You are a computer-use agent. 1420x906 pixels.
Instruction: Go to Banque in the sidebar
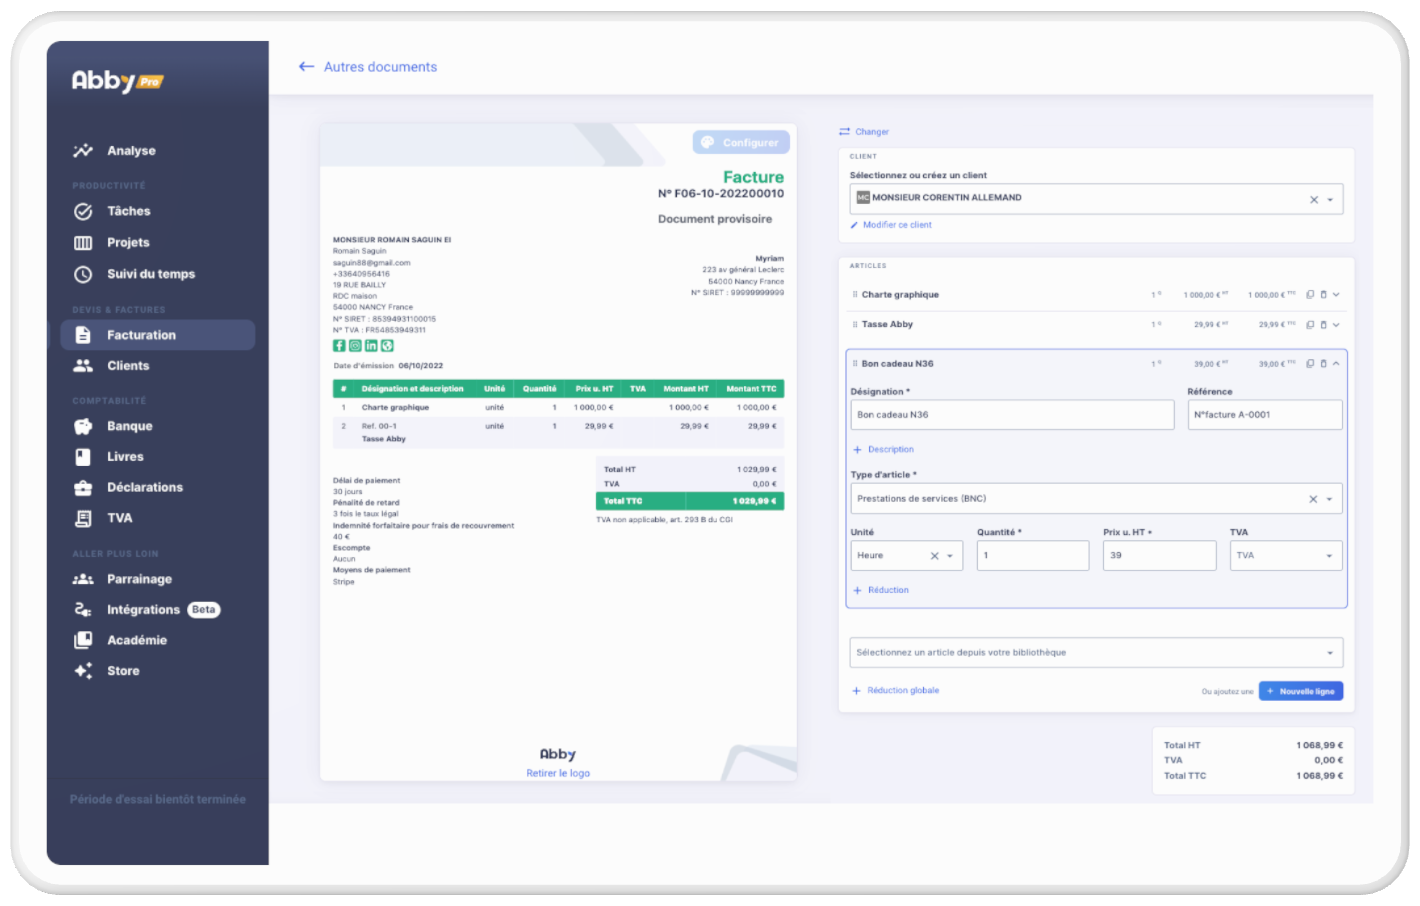[x=129, y=426]
